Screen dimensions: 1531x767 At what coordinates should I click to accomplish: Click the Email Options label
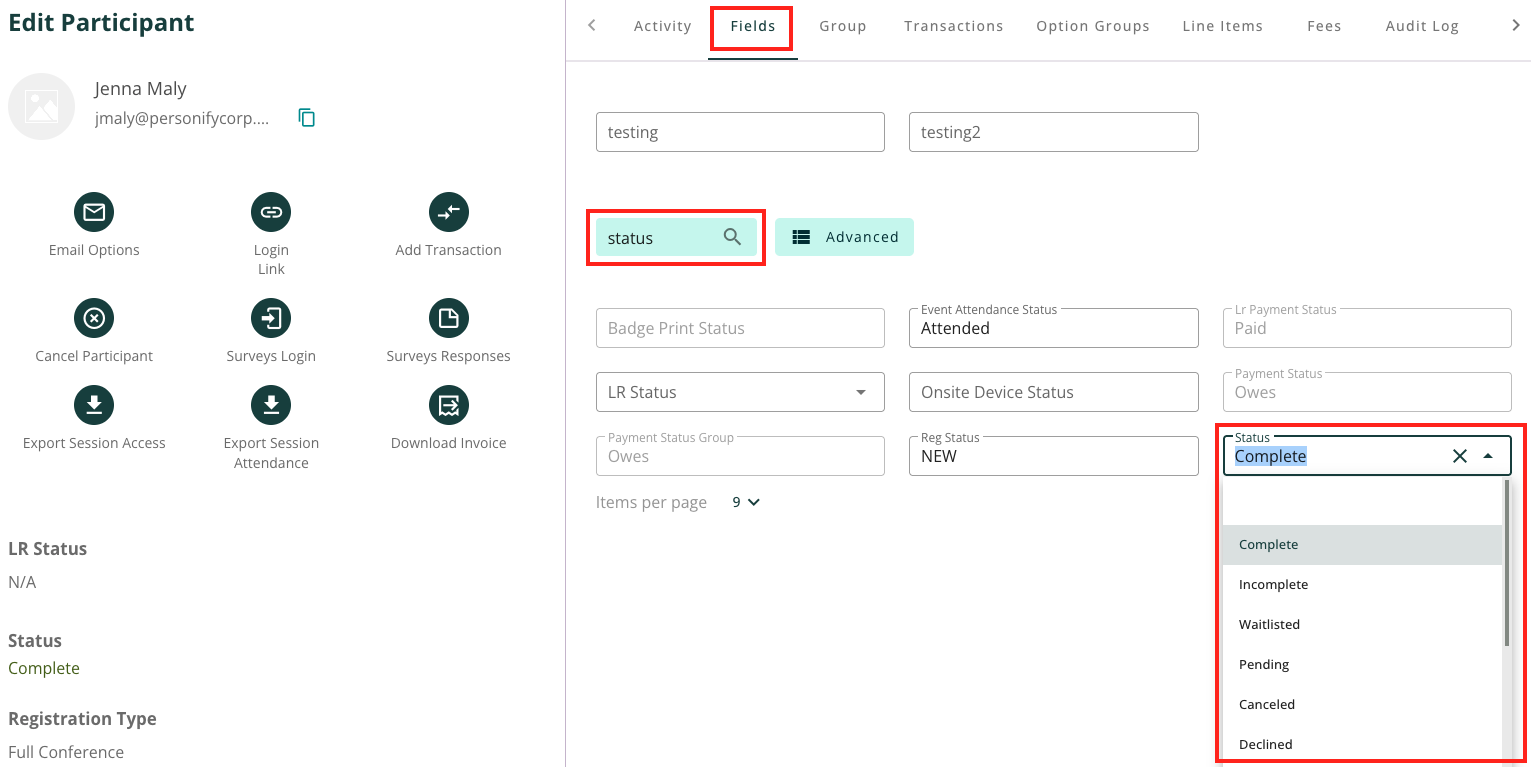(94, 250)
